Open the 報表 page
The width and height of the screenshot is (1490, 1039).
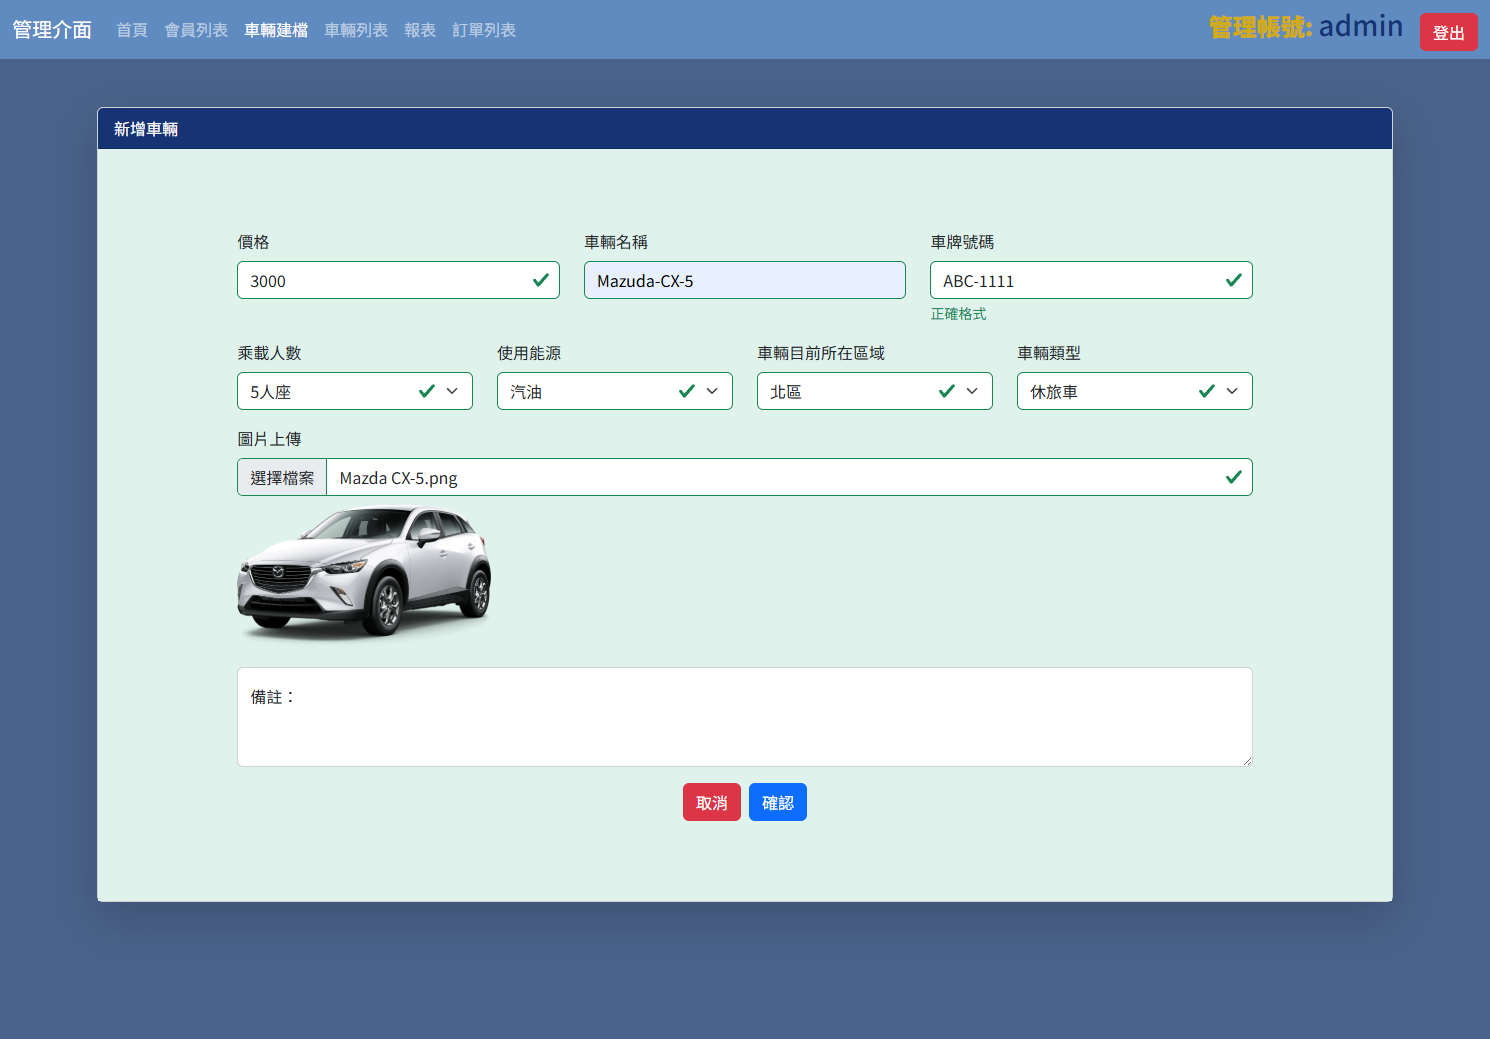click(420, 30)
